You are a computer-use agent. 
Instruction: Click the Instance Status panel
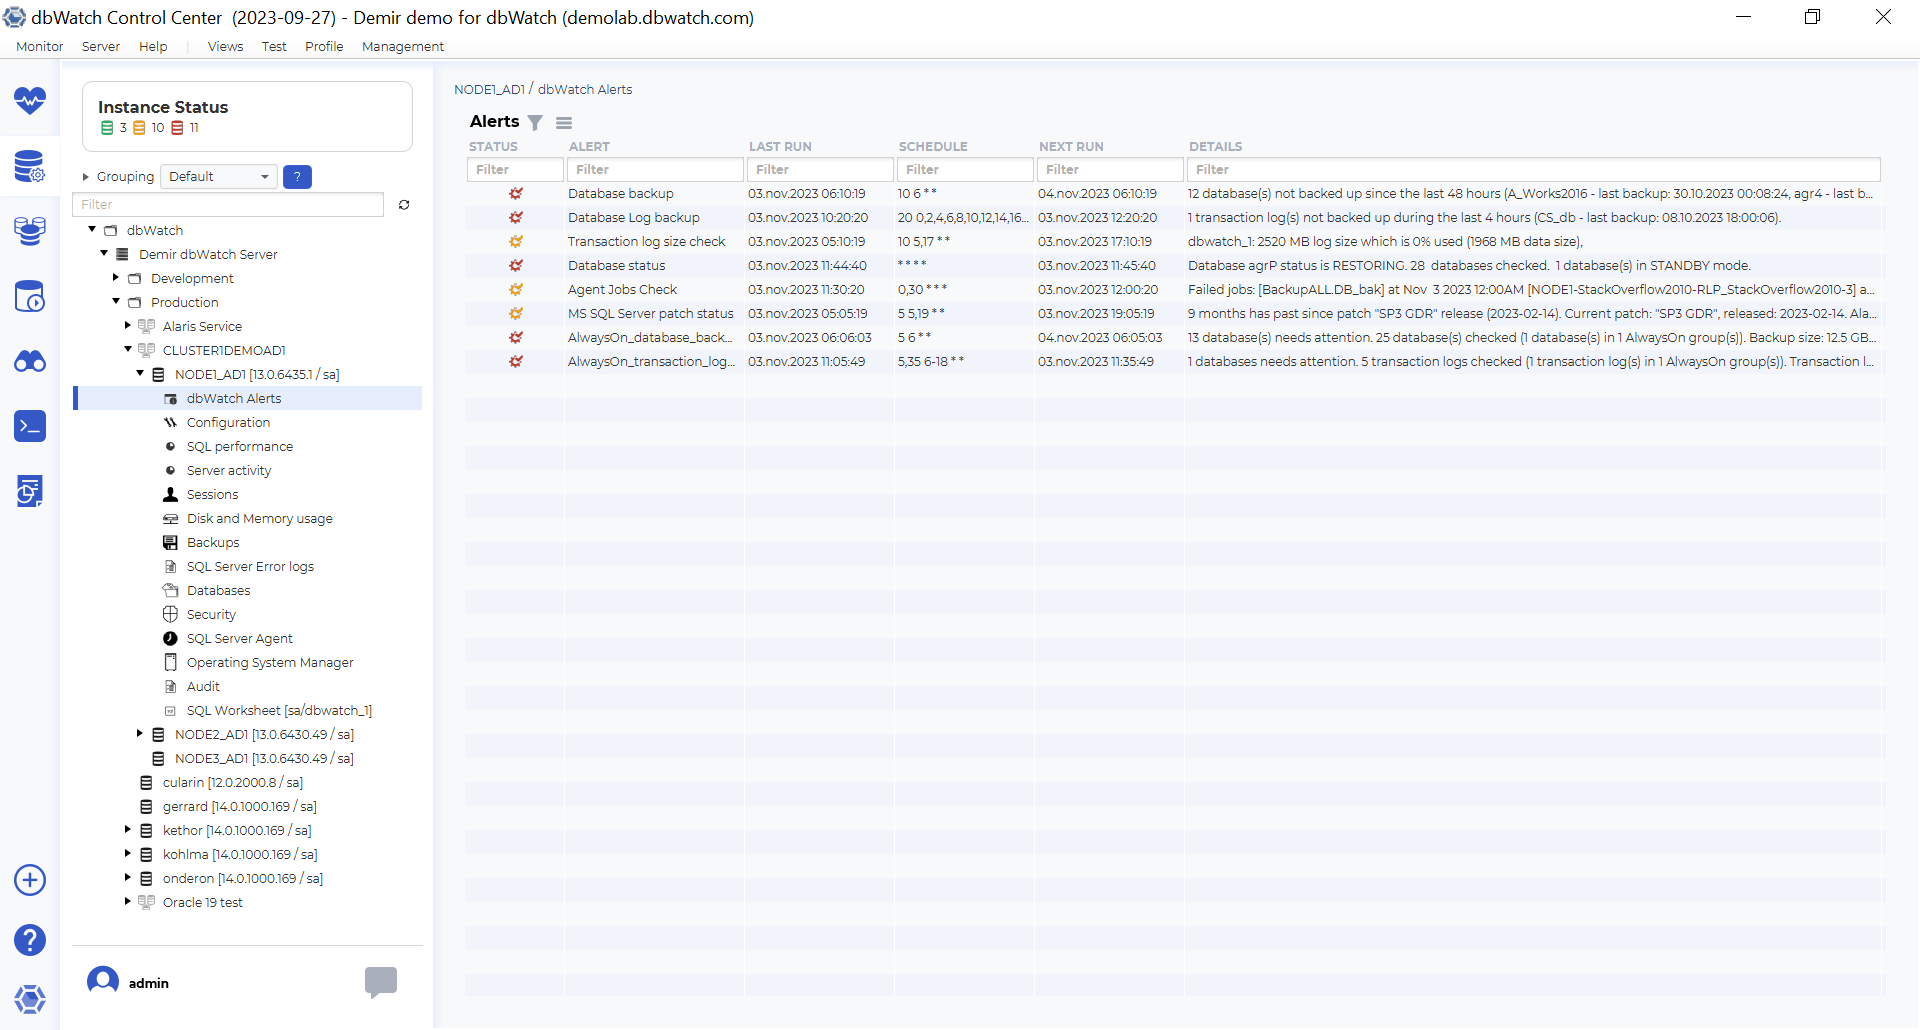click(247, 116)
